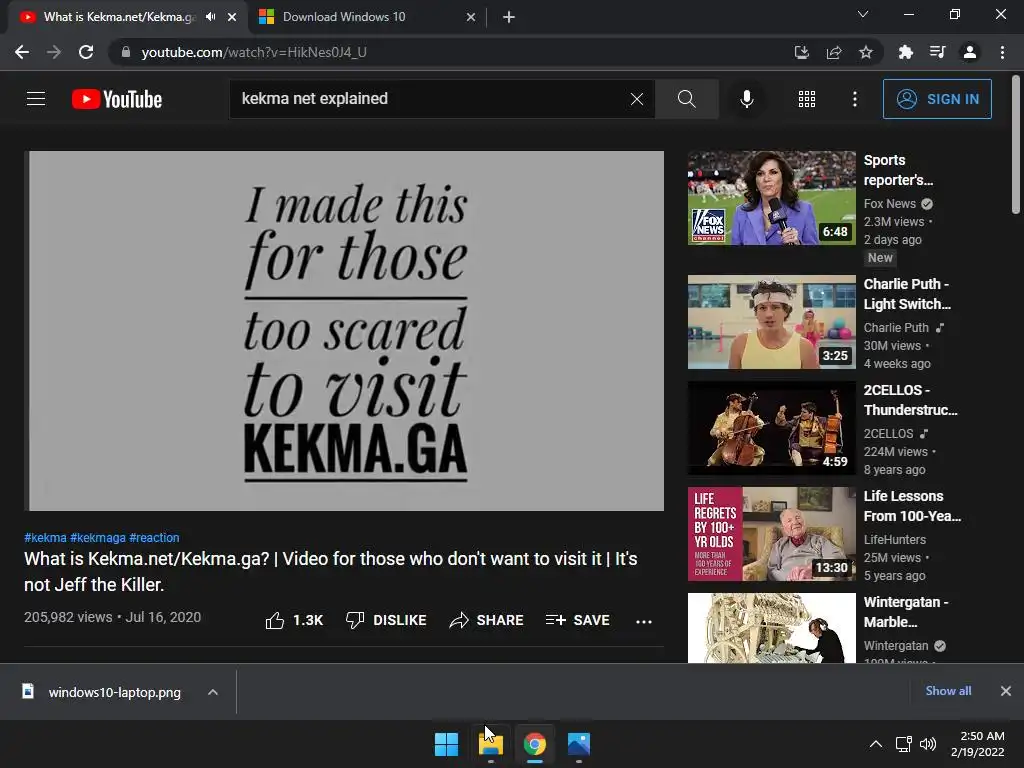Click the page vertical scrollbar
The image size is (1024, 768).
pyautogui.click(x=1016, y=144)
